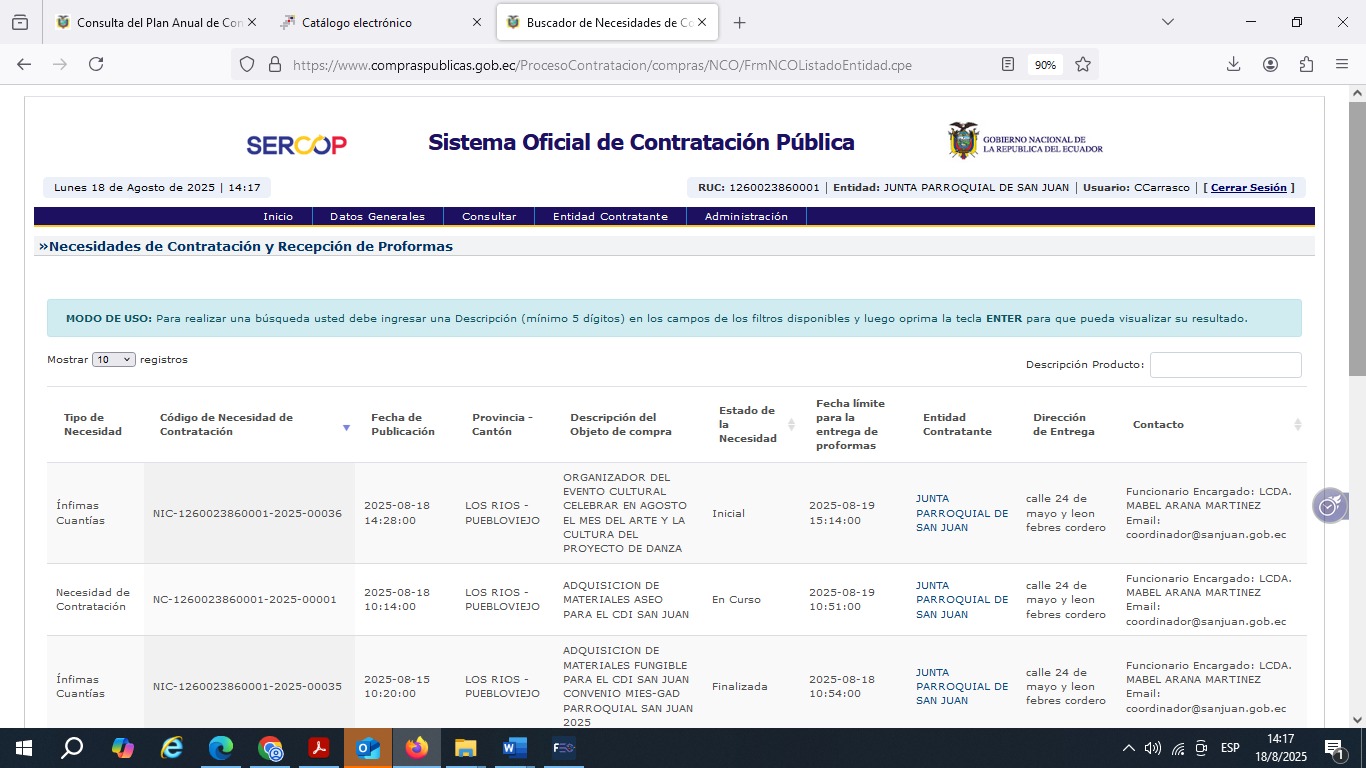Bookmark this page with star icon
Screen dimensions: 1366x768
tap(1082, 64)
